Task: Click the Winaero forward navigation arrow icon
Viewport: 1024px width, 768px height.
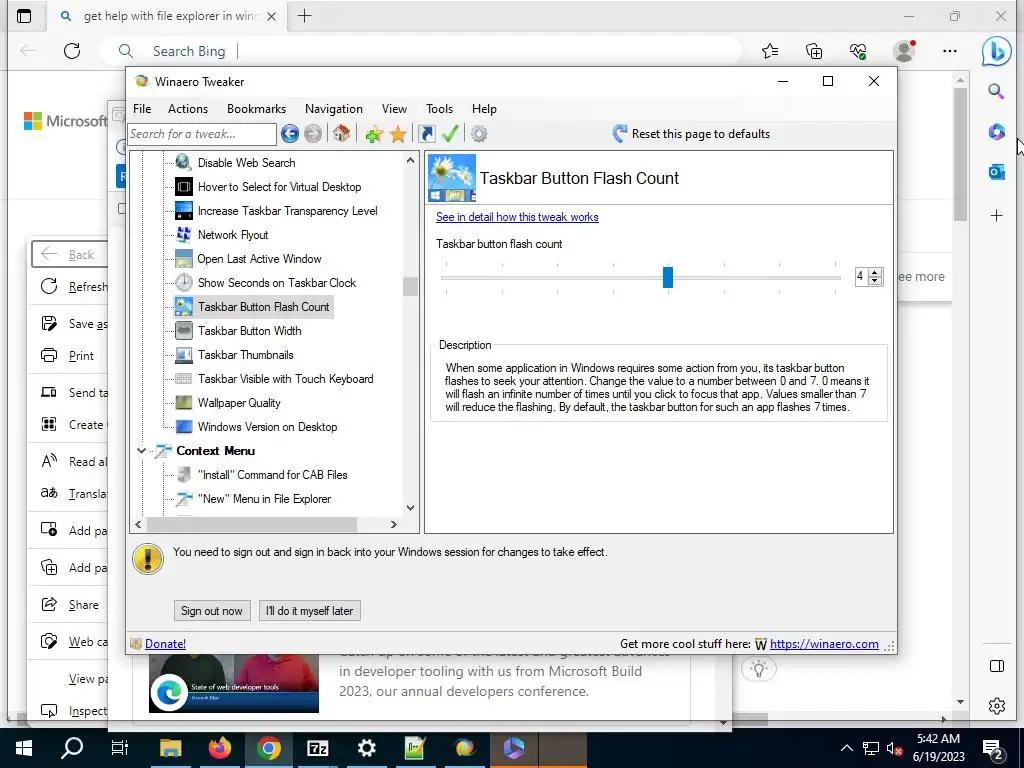Action: click(x=313, y=134)
